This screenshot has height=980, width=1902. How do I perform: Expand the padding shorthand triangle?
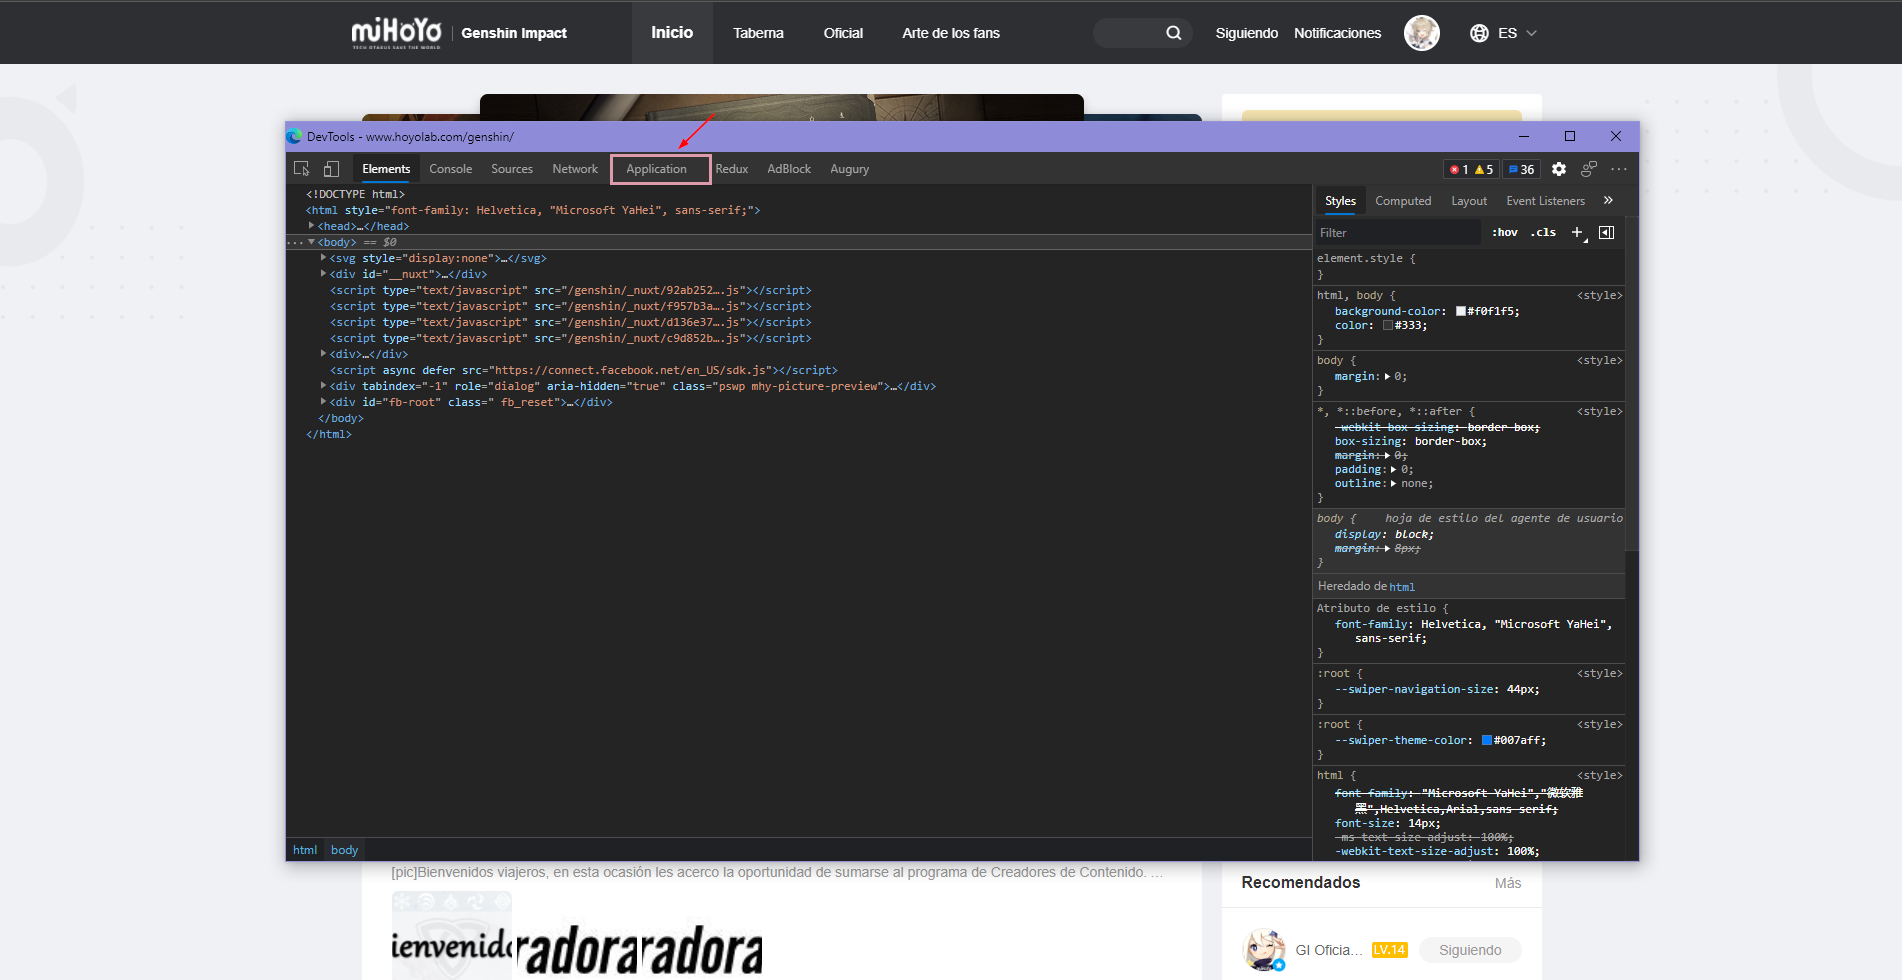[1393, 470]
